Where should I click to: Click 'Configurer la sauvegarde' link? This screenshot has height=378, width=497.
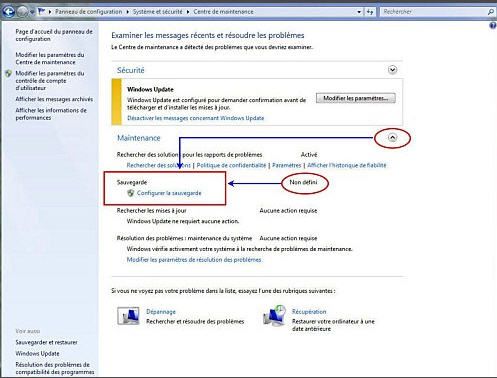point(169,193)
